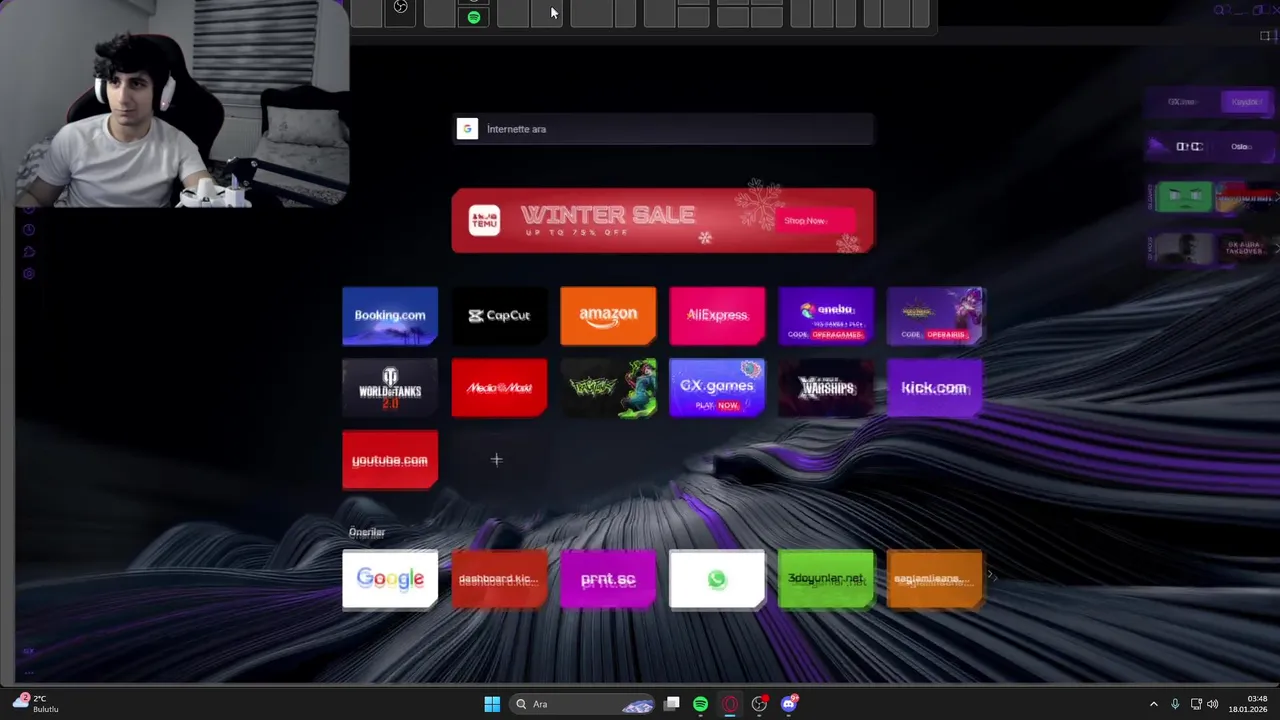Click the OBS icon in top overlay bar
1280x720 pixels.
click(400, 8)
